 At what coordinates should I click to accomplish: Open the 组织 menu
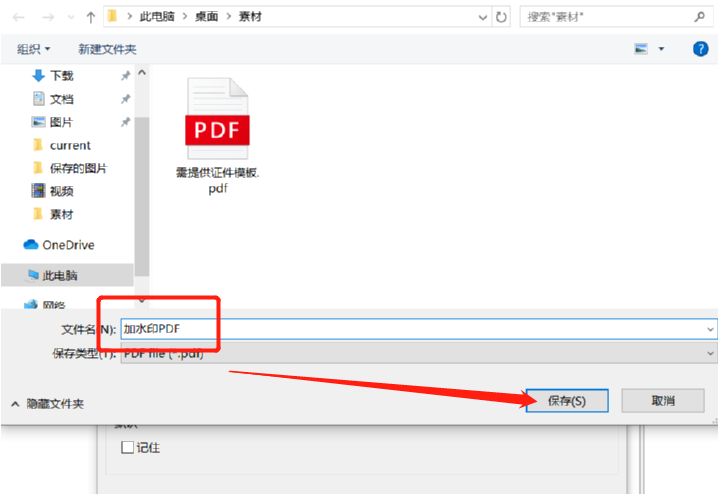[x=33, y=49]
